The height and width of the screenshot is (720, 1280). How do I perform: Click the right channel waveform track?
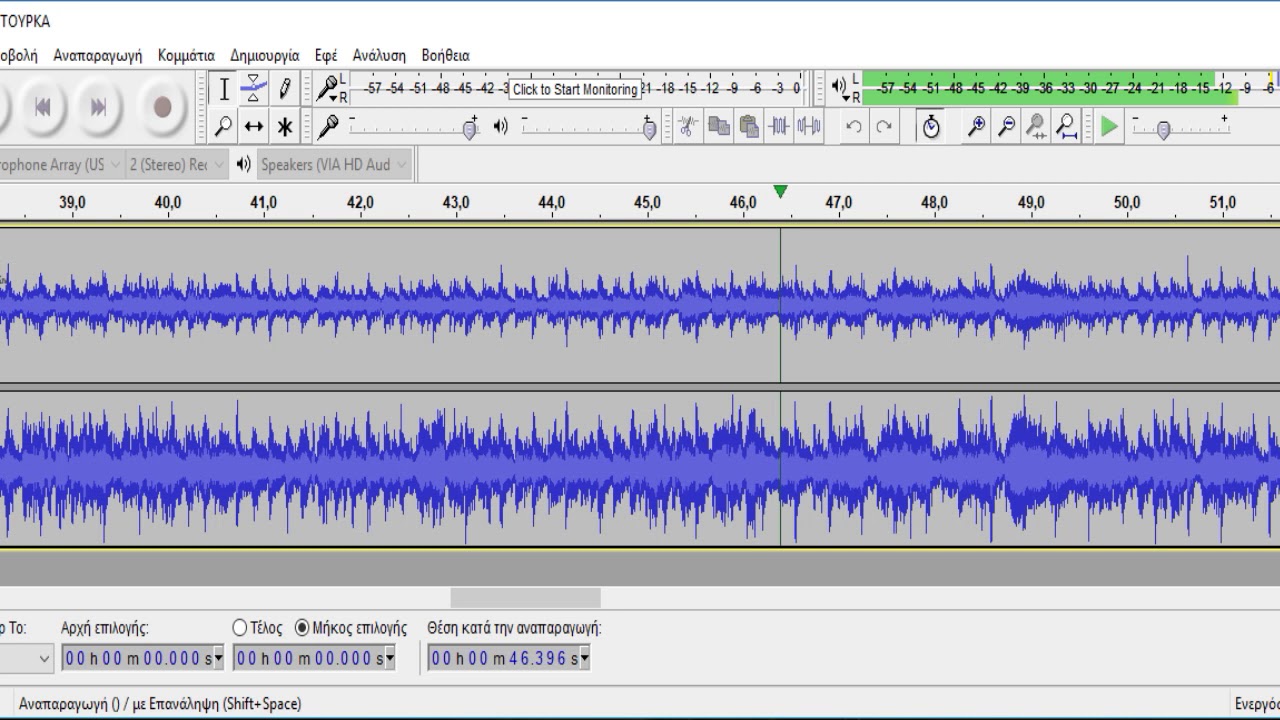[x=640, y=469]
